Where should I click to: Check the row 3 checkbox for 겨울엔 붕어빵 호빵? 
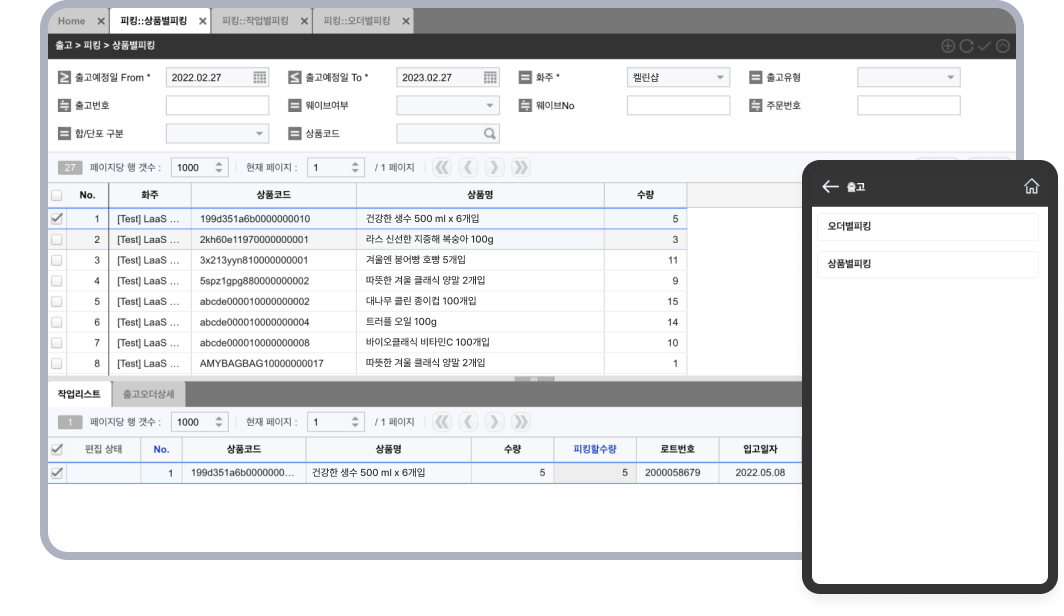[x=57, y=260]
